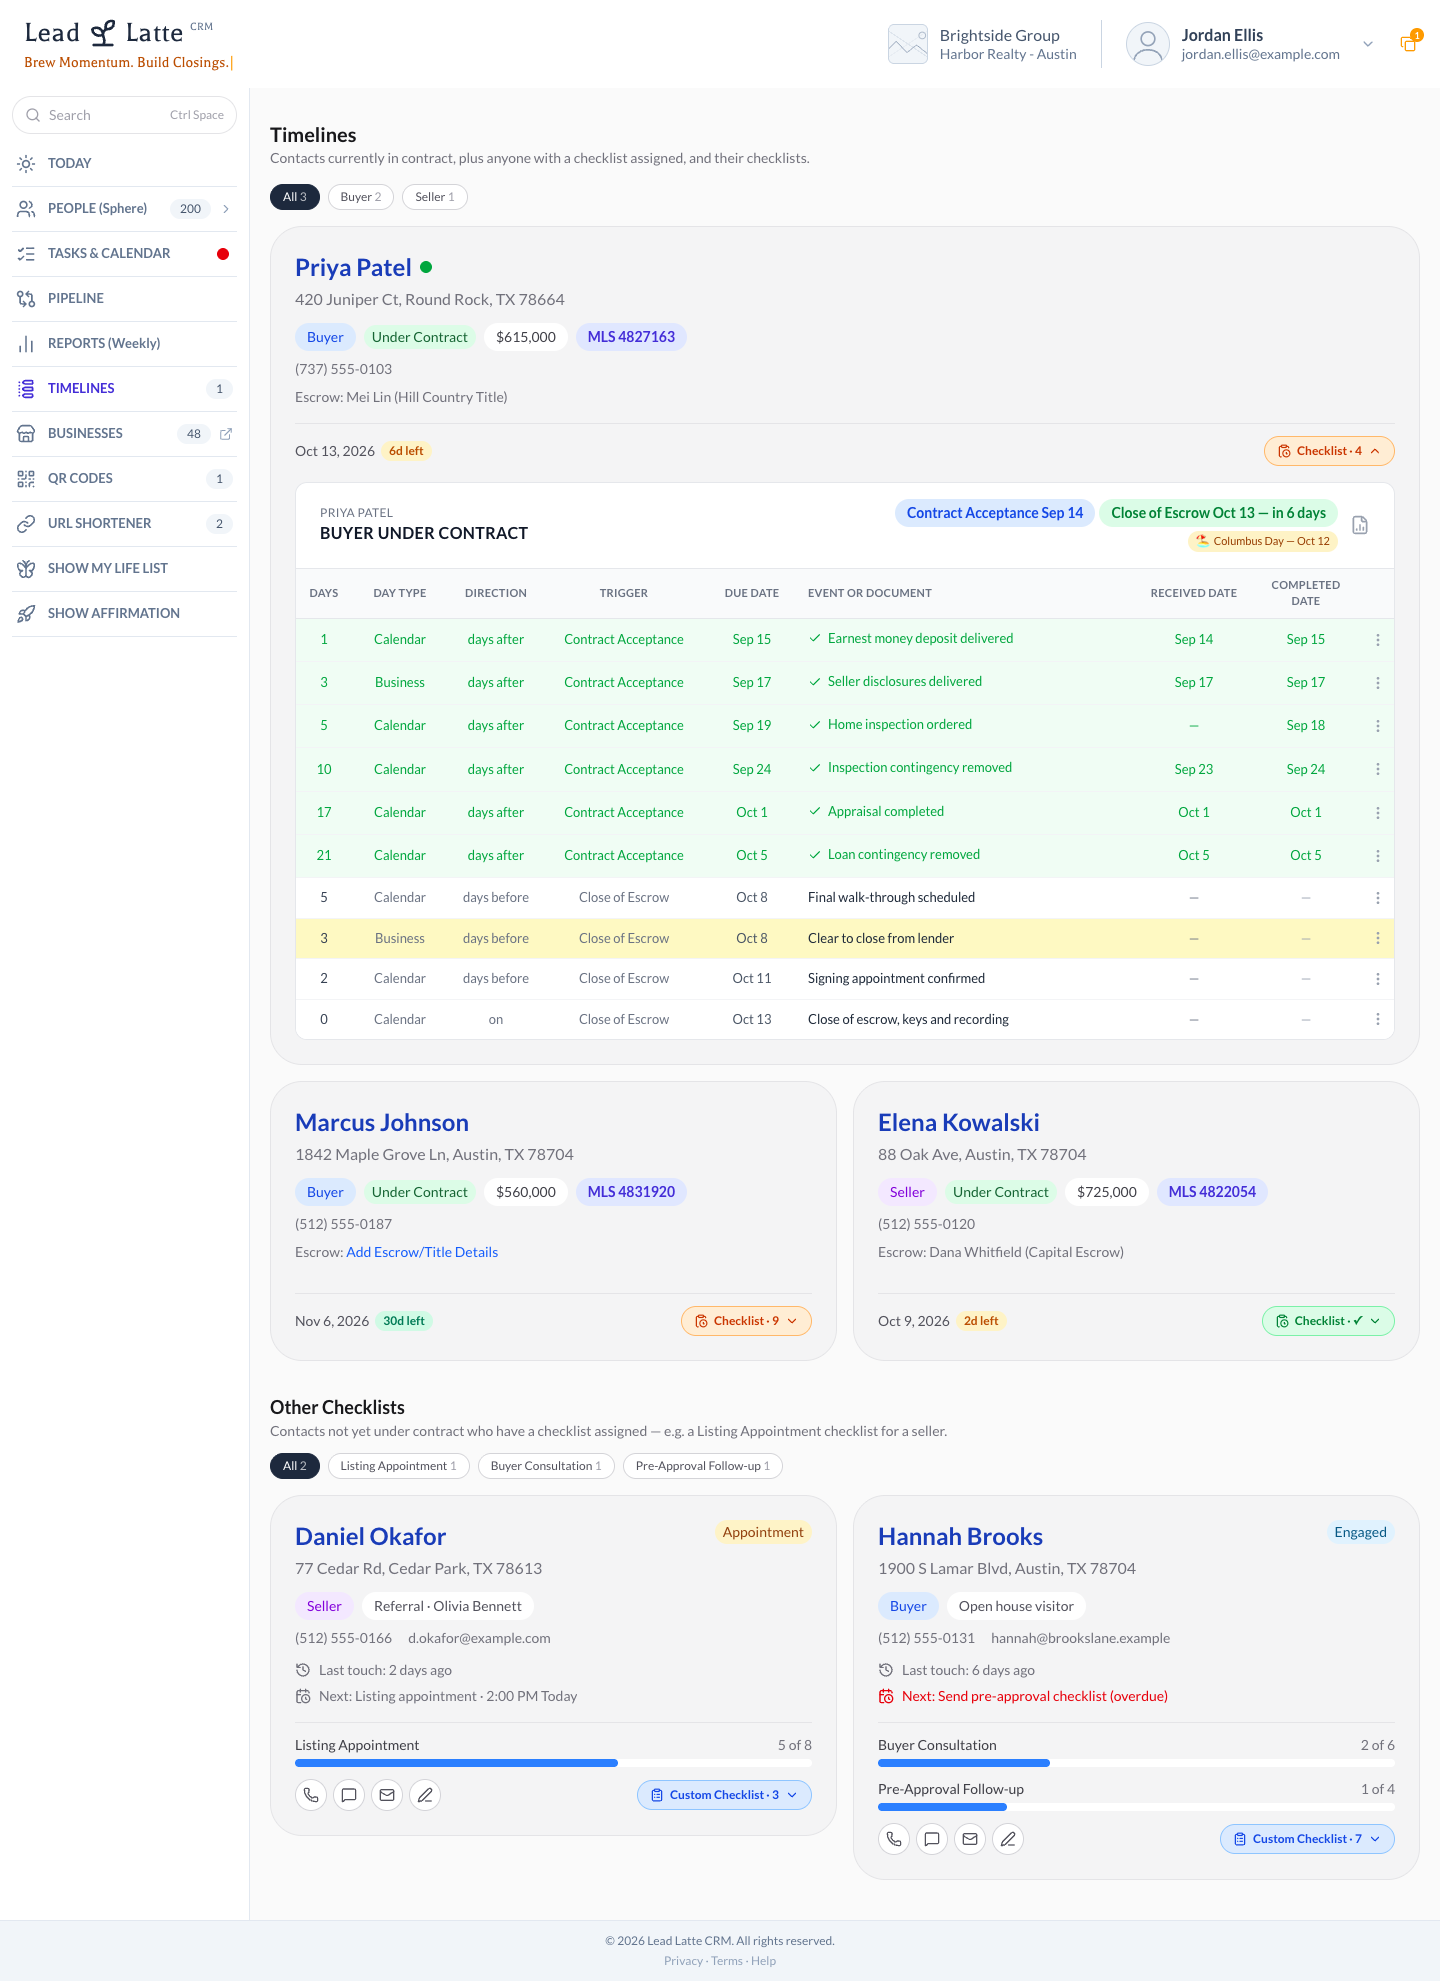Send a text message to Hannah Brooks
Viewport: 1440px width, 1981px height.
pyautogui.click(x=932, y=1839)
